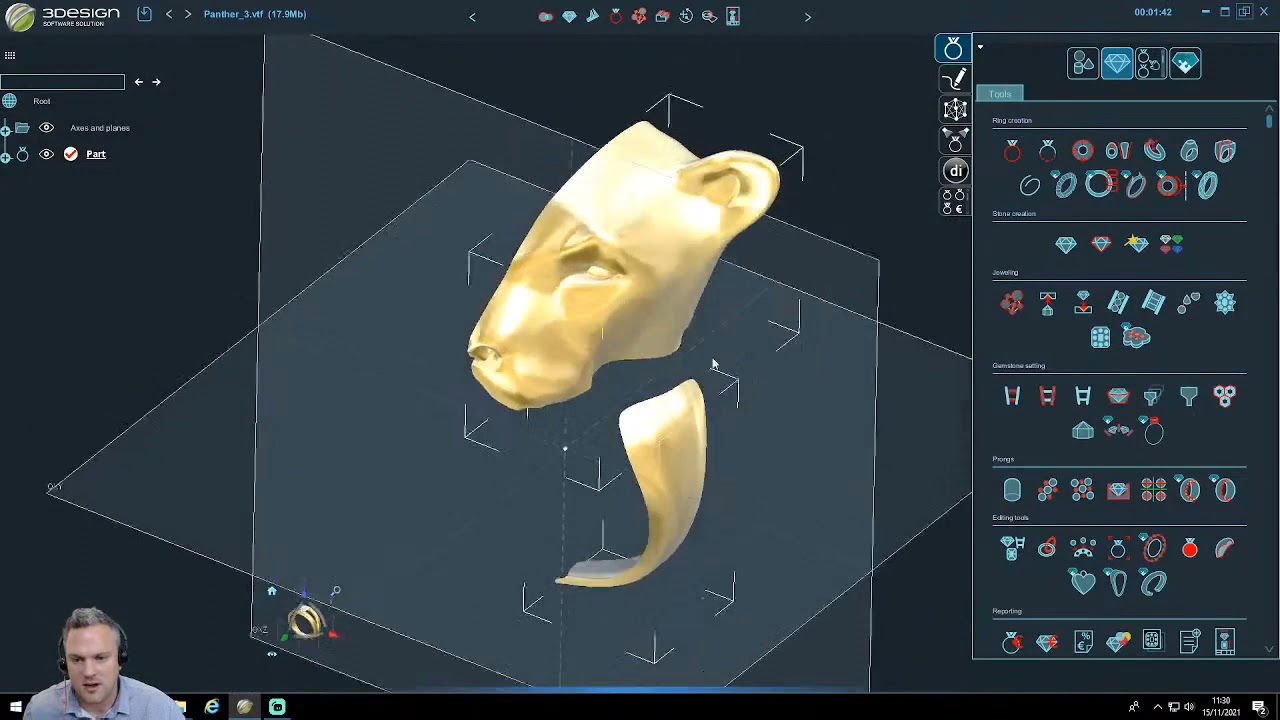Click the diamond icon in the top center toolbar
The width and height of the screenshot is (1280, 720).
pyautogui.click(x=569, y=16)
